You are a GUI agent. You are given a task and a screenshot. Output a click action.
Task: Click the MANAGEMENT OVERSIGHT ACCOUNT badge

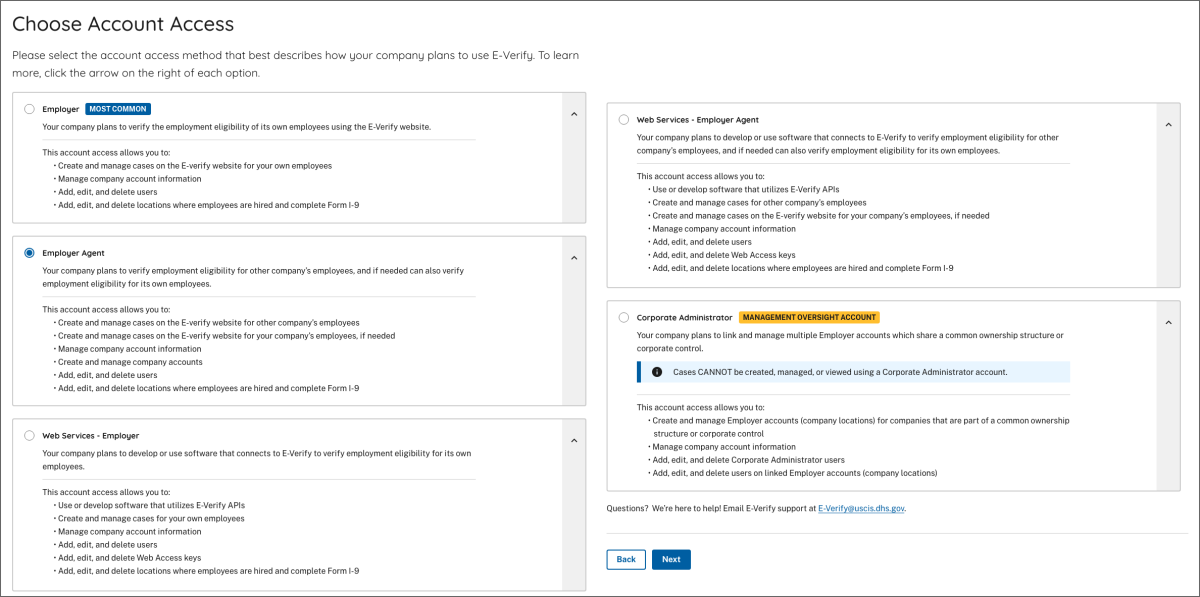(809, 317)
